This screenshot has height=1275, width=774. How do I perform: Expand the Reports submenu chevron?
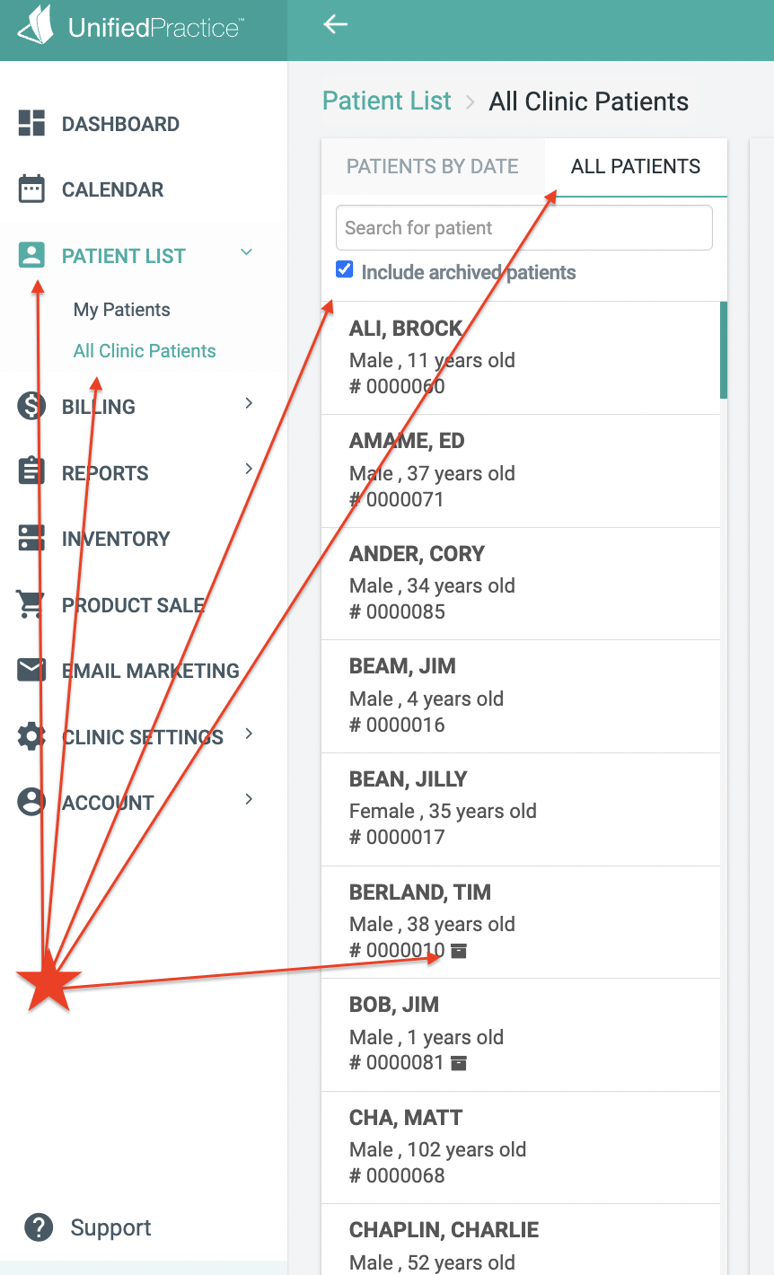coord(249,469)
